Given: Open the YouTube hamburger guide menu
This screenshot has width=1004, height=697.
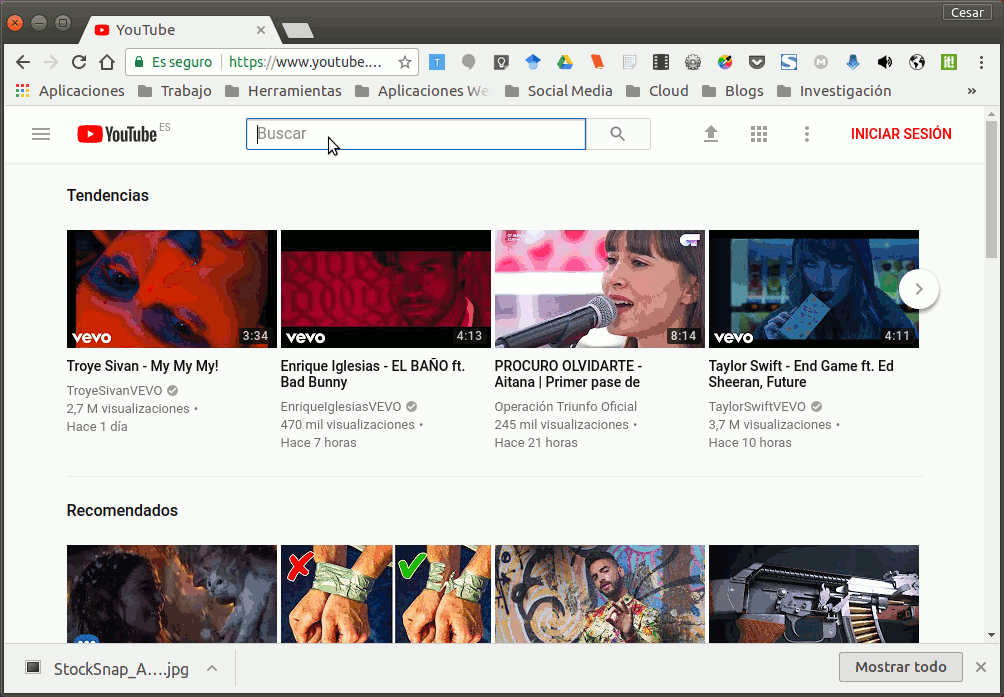Looking at the screenshot, I should pos(41,134).
